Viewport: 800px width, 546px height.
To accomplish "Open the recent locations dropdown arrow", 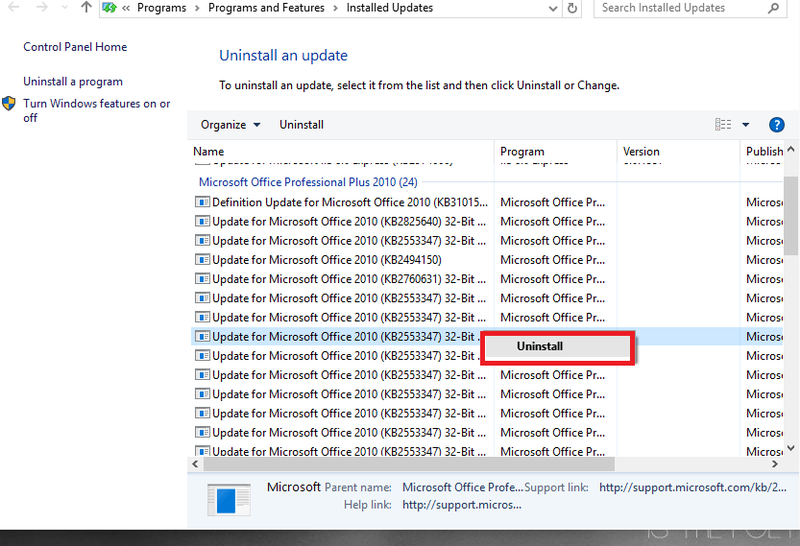I will 64,8.
